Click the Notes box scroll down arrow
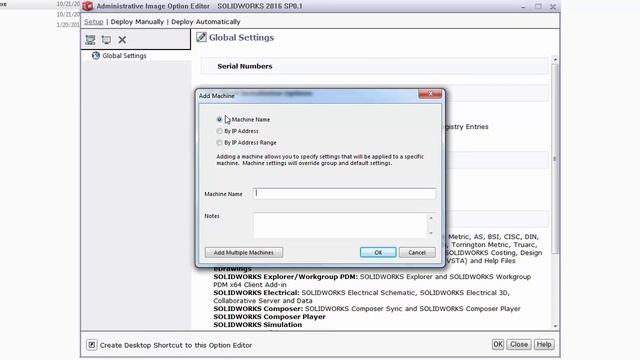Screen dimensions: 640x360 click(x=431, y=233)
